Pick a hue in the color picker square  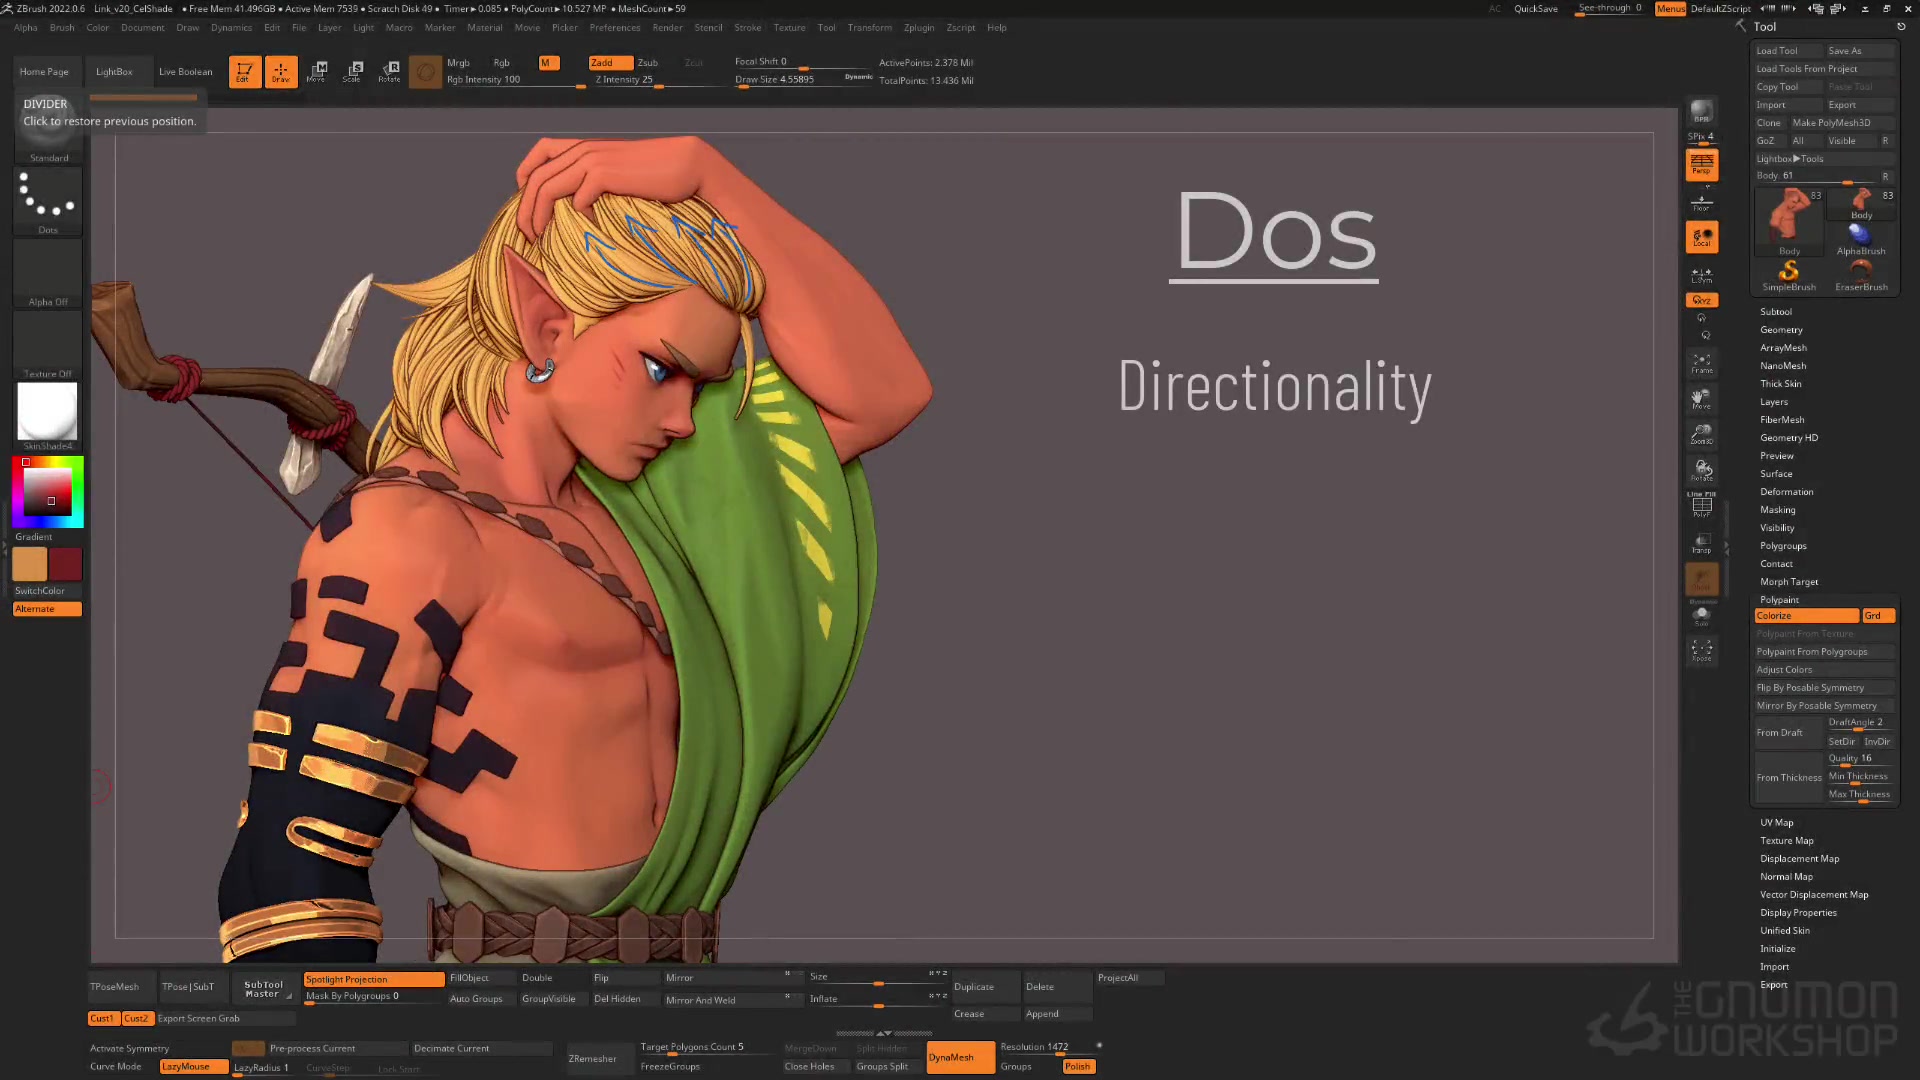[47, 491]
